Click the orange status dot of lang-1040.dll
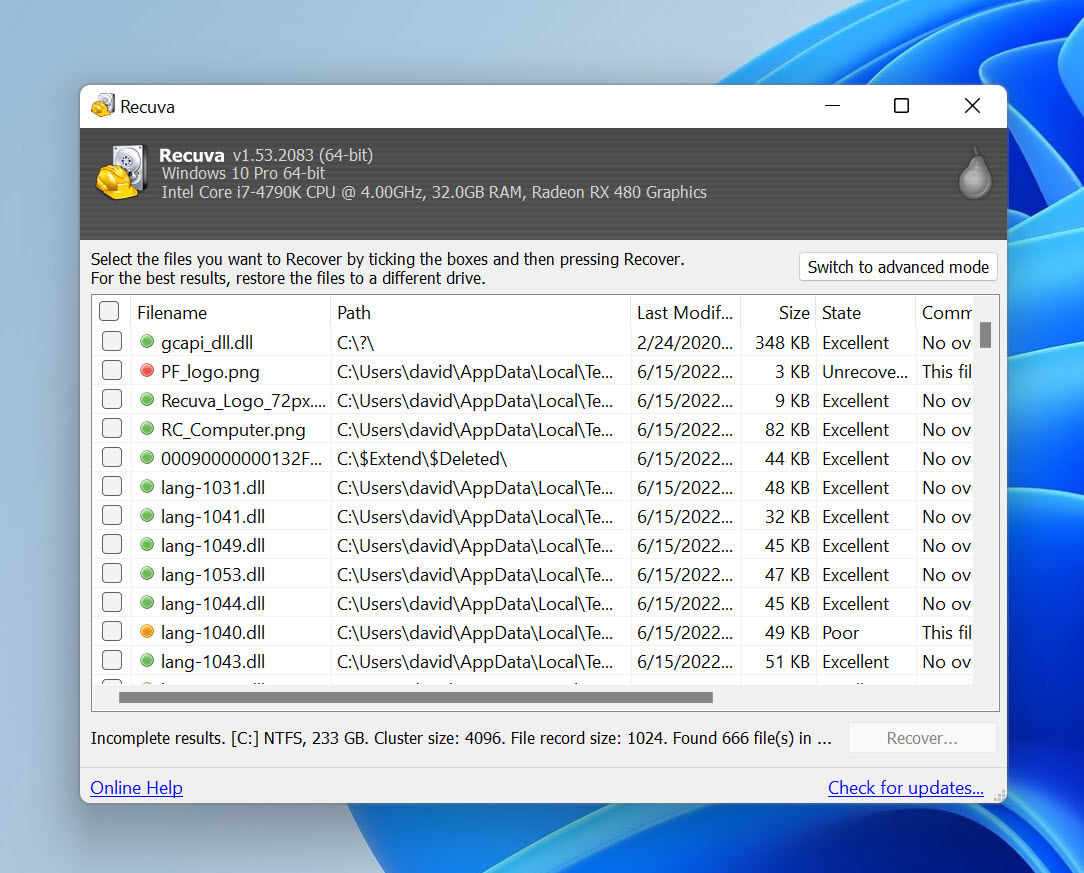 (147, 631)
